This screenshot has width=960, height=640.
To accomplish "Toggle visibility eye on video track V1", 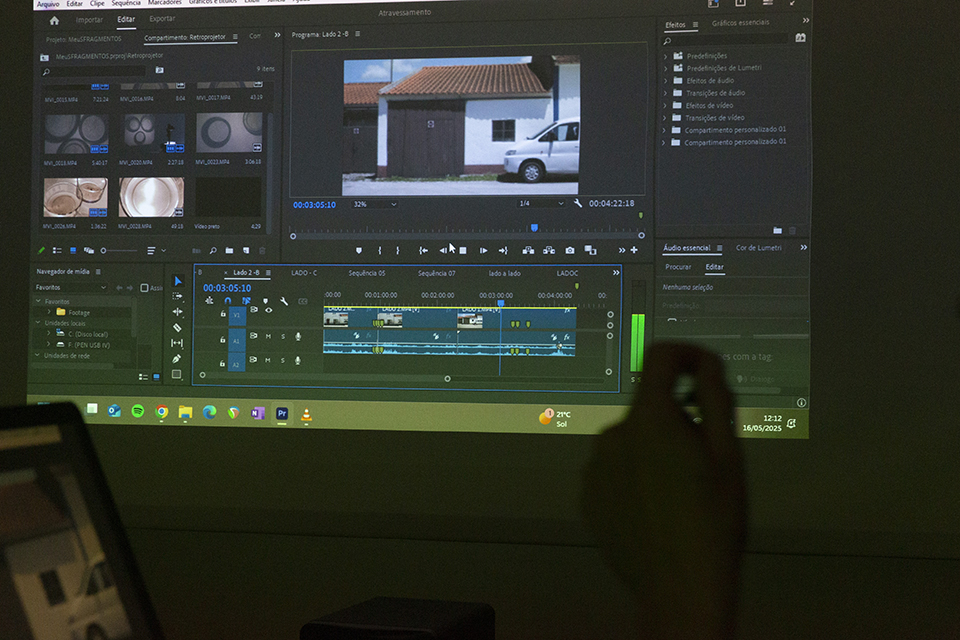I will pos(268,310).
